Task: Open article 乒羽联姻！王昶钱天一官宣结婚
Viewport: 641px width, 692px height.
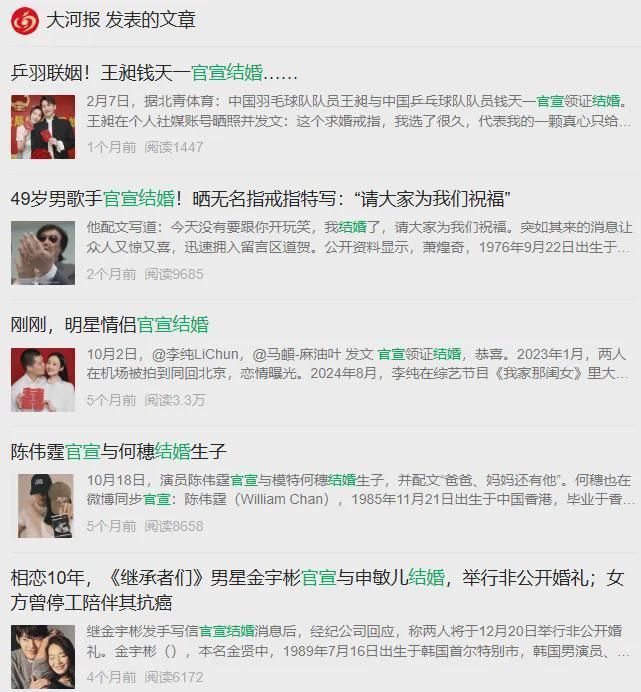Action: click(154, 73)
